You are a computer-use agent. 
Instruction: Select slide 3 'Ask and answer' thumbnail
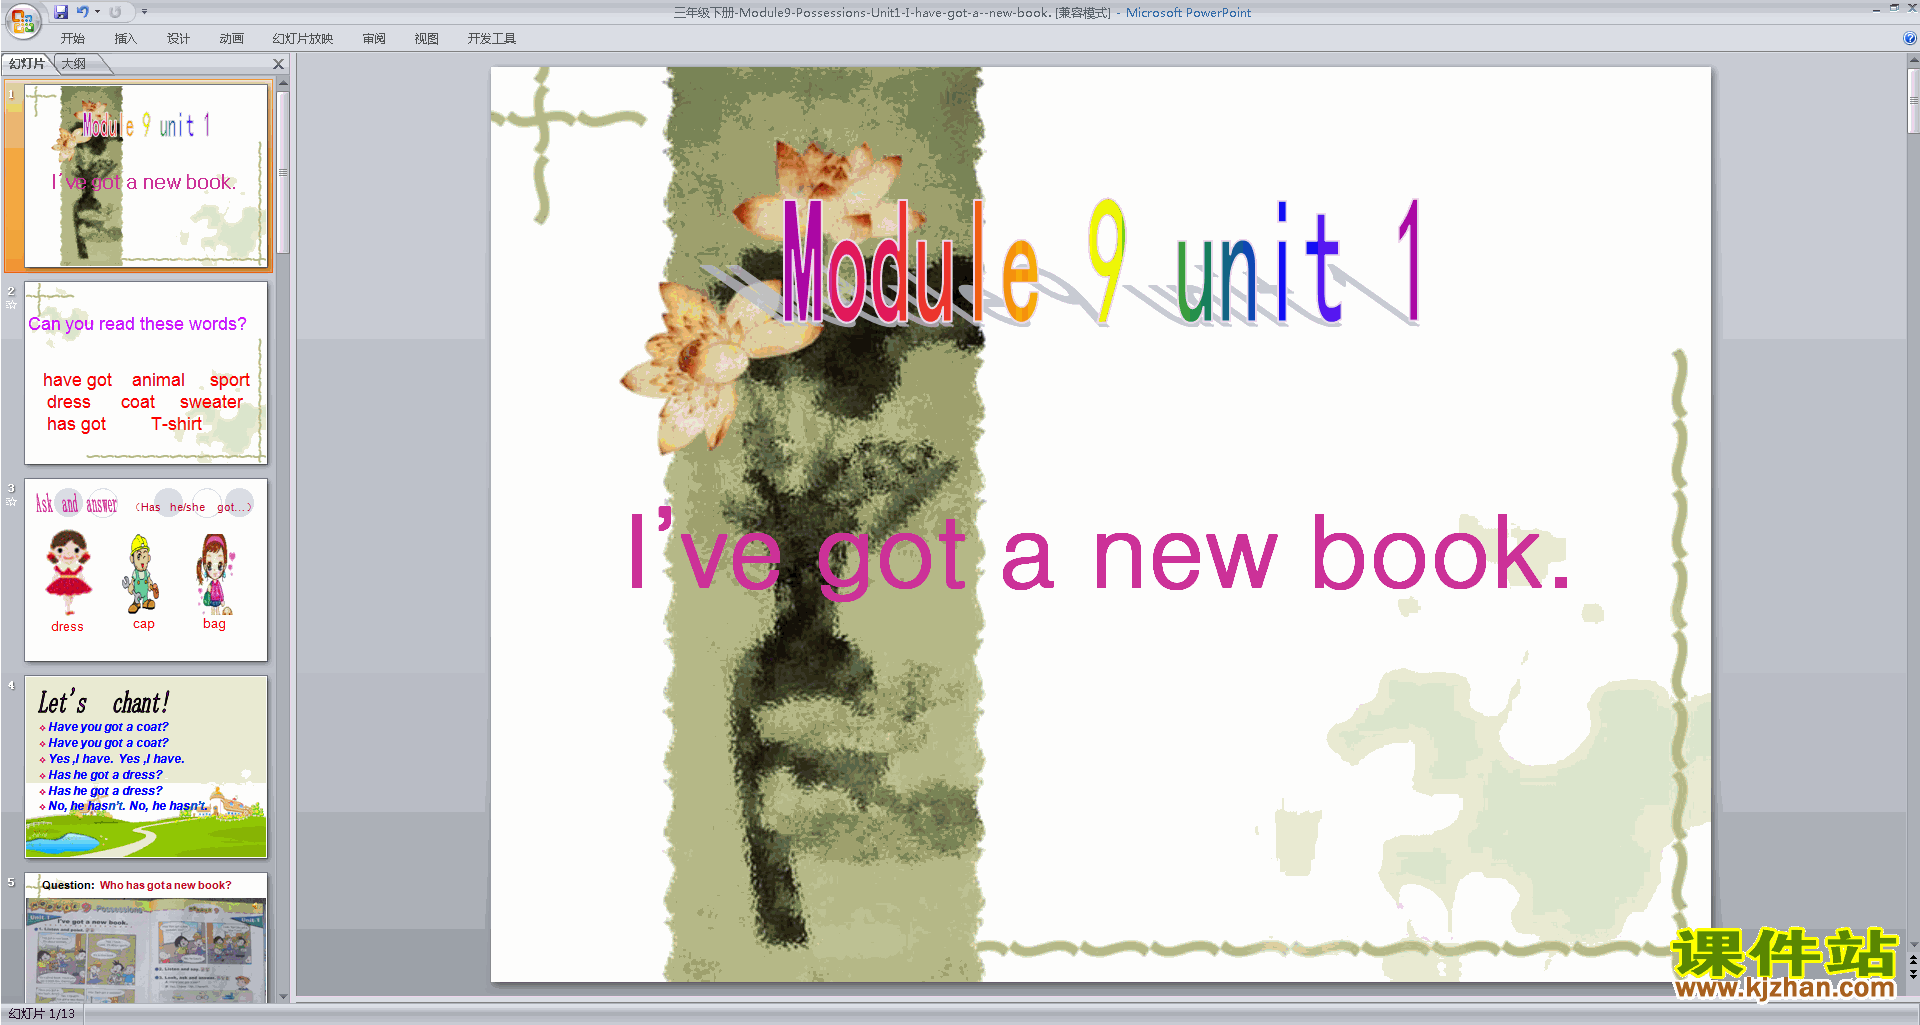click(x=146, y=569)
